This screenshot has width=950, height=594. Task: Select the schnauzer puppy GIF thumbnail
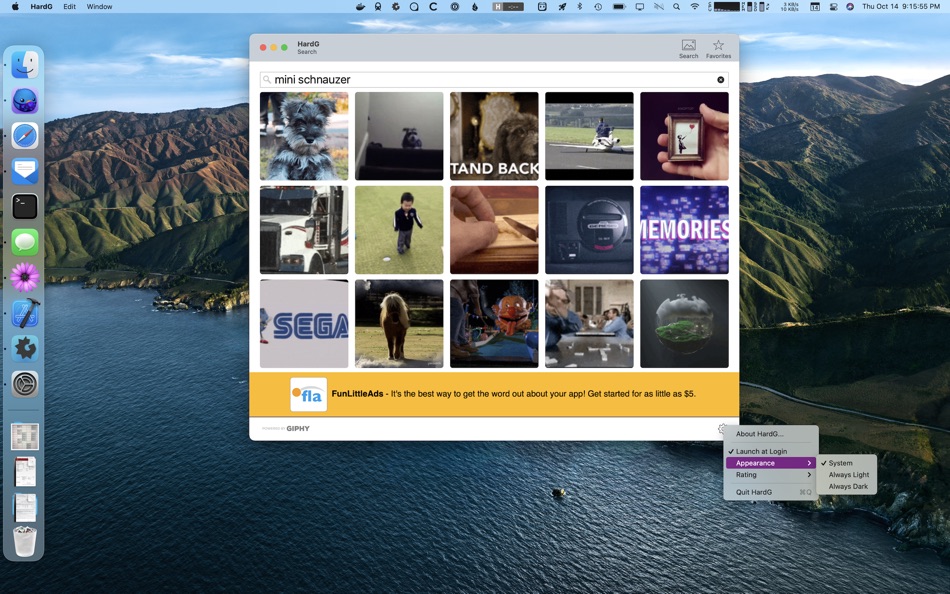304,136
